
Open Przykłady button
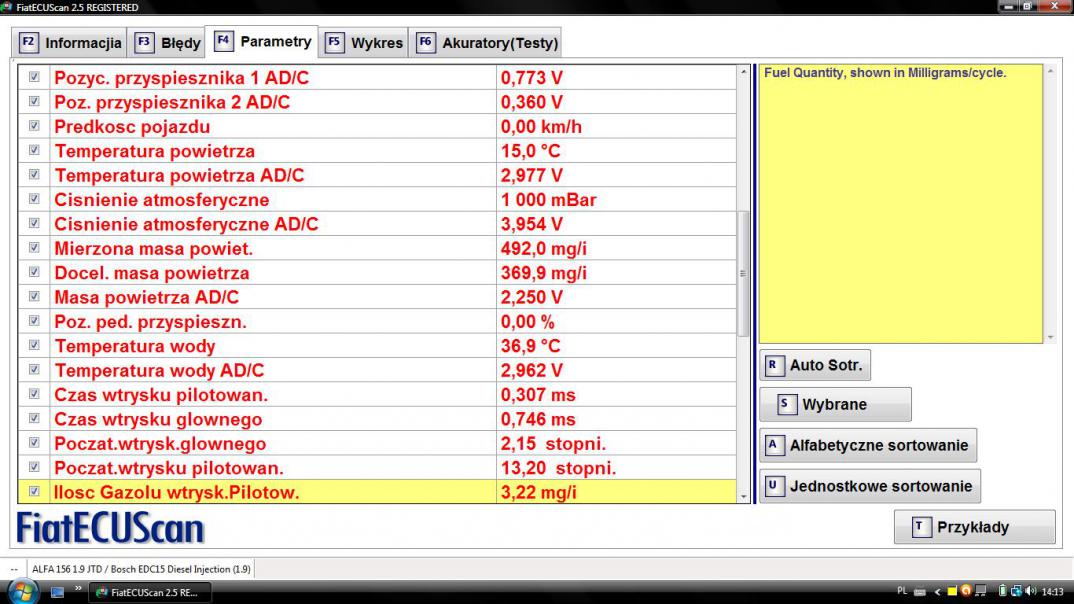pyautogui.click(x=974, y=527)
